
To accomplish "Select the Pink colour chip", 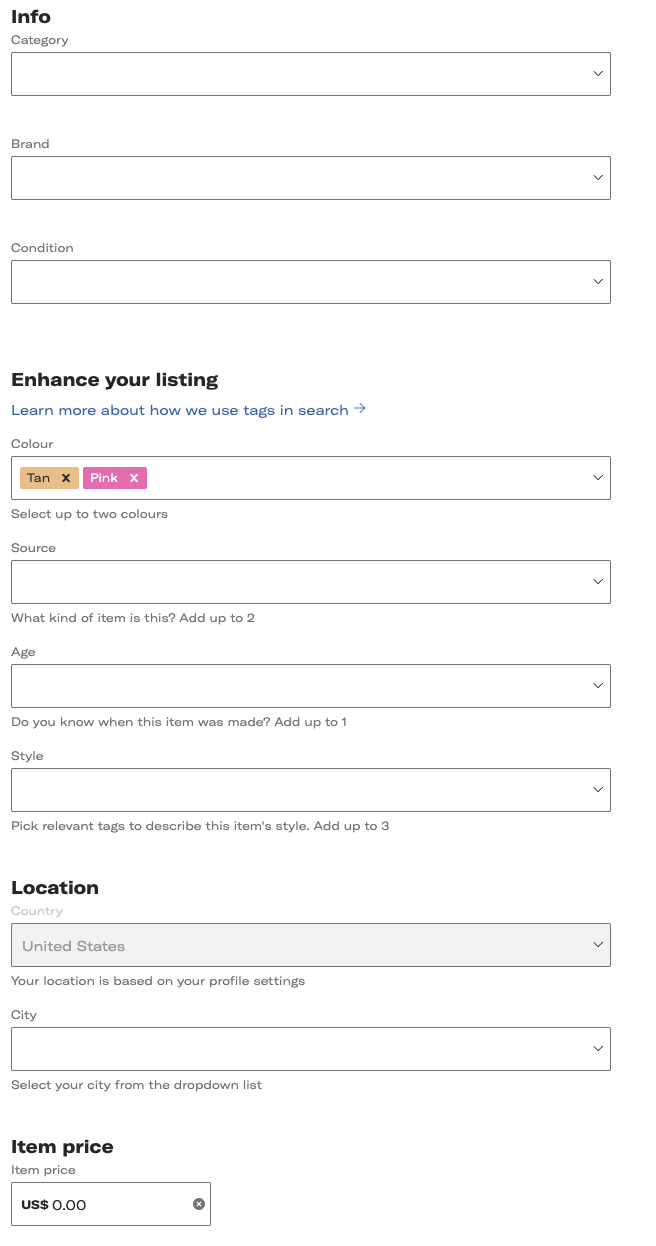I will (104, 478).
